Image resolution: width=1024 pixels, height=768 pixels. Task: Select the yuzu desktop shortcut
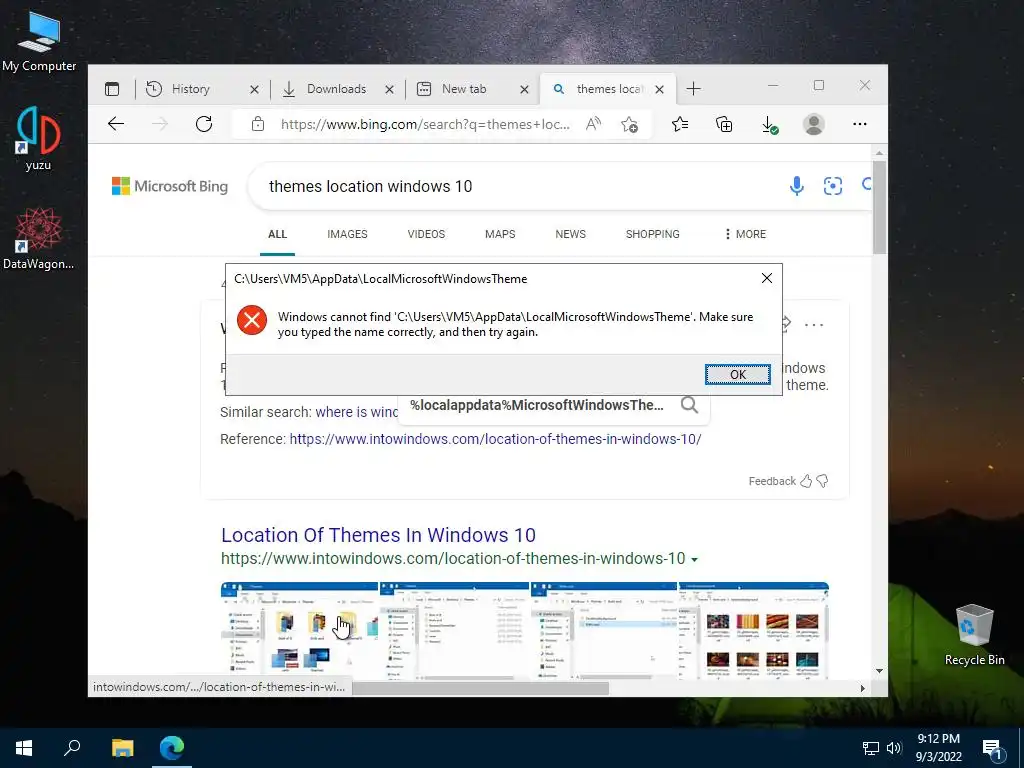click(38, 138)
